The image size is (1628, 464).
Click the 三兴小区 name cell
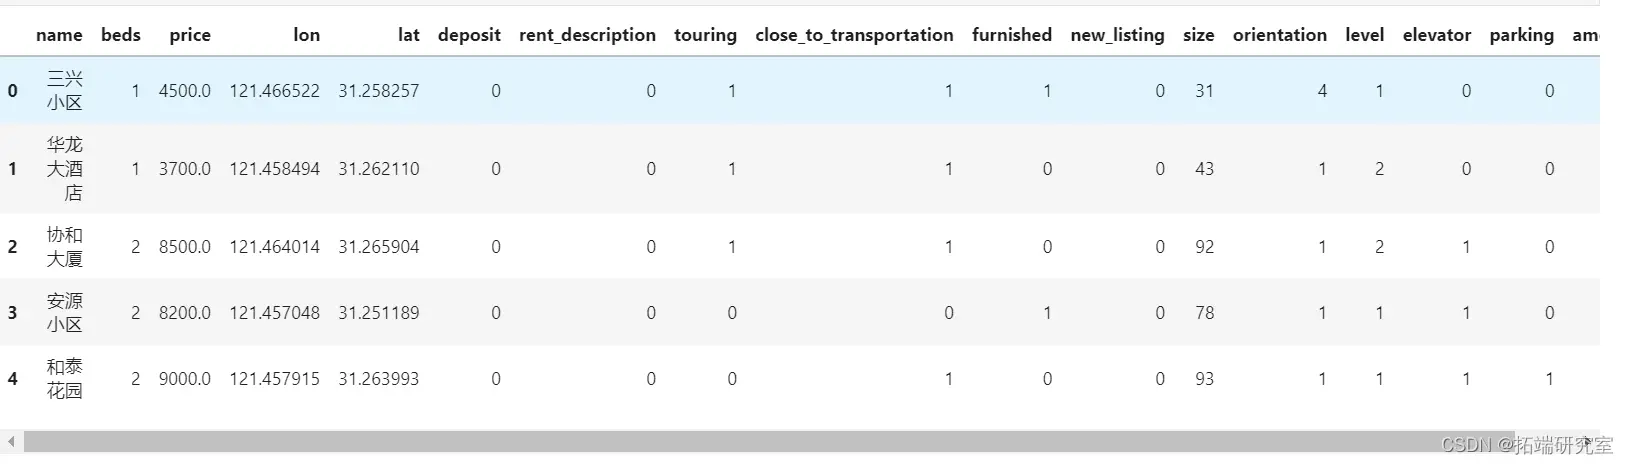point(65,91)
